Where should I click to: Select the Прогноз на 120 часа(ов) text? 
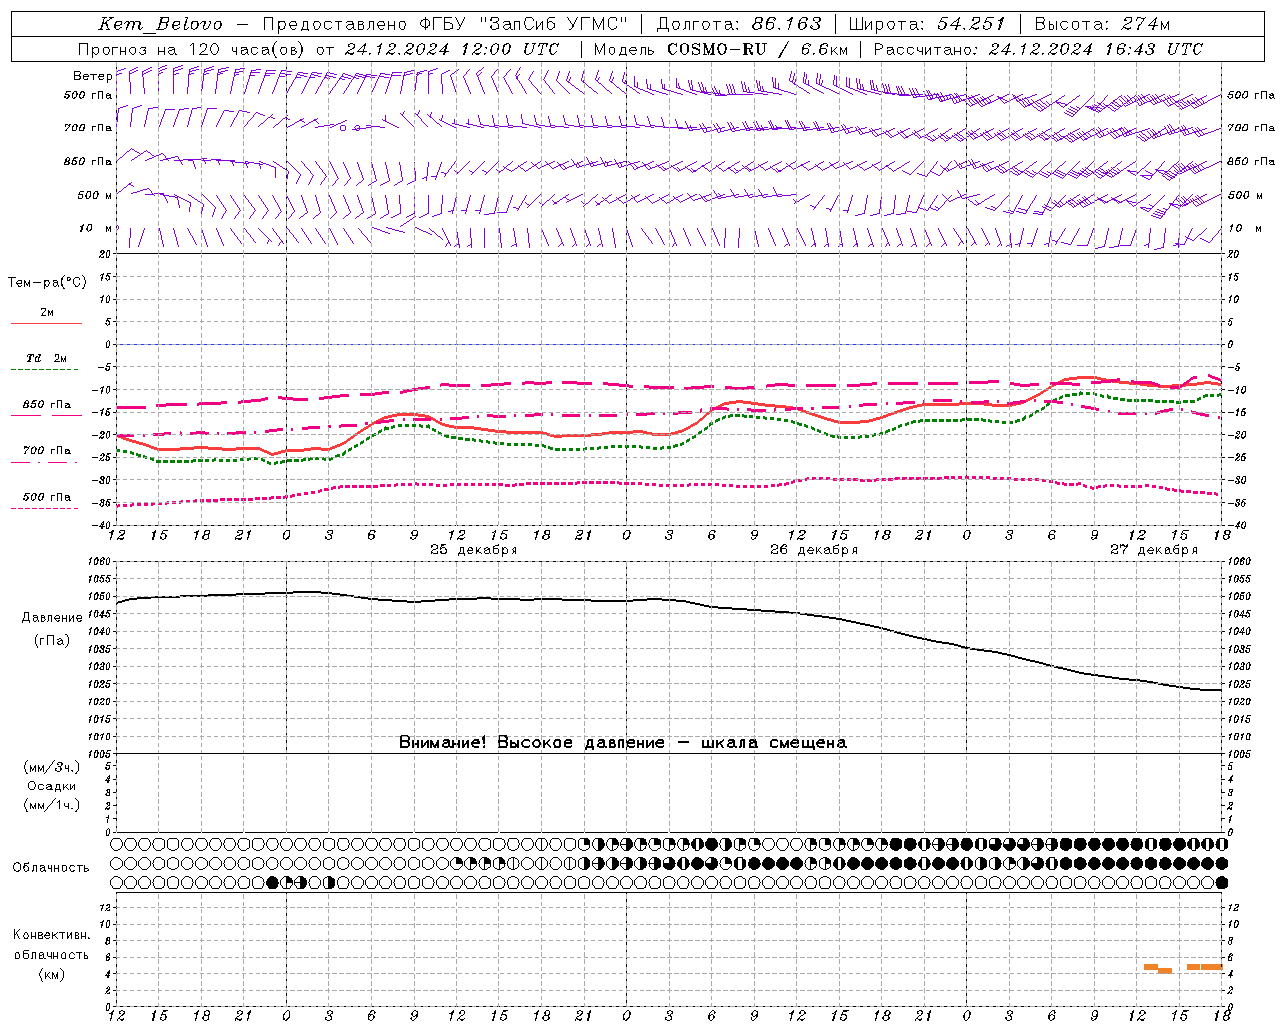[191, 49]
